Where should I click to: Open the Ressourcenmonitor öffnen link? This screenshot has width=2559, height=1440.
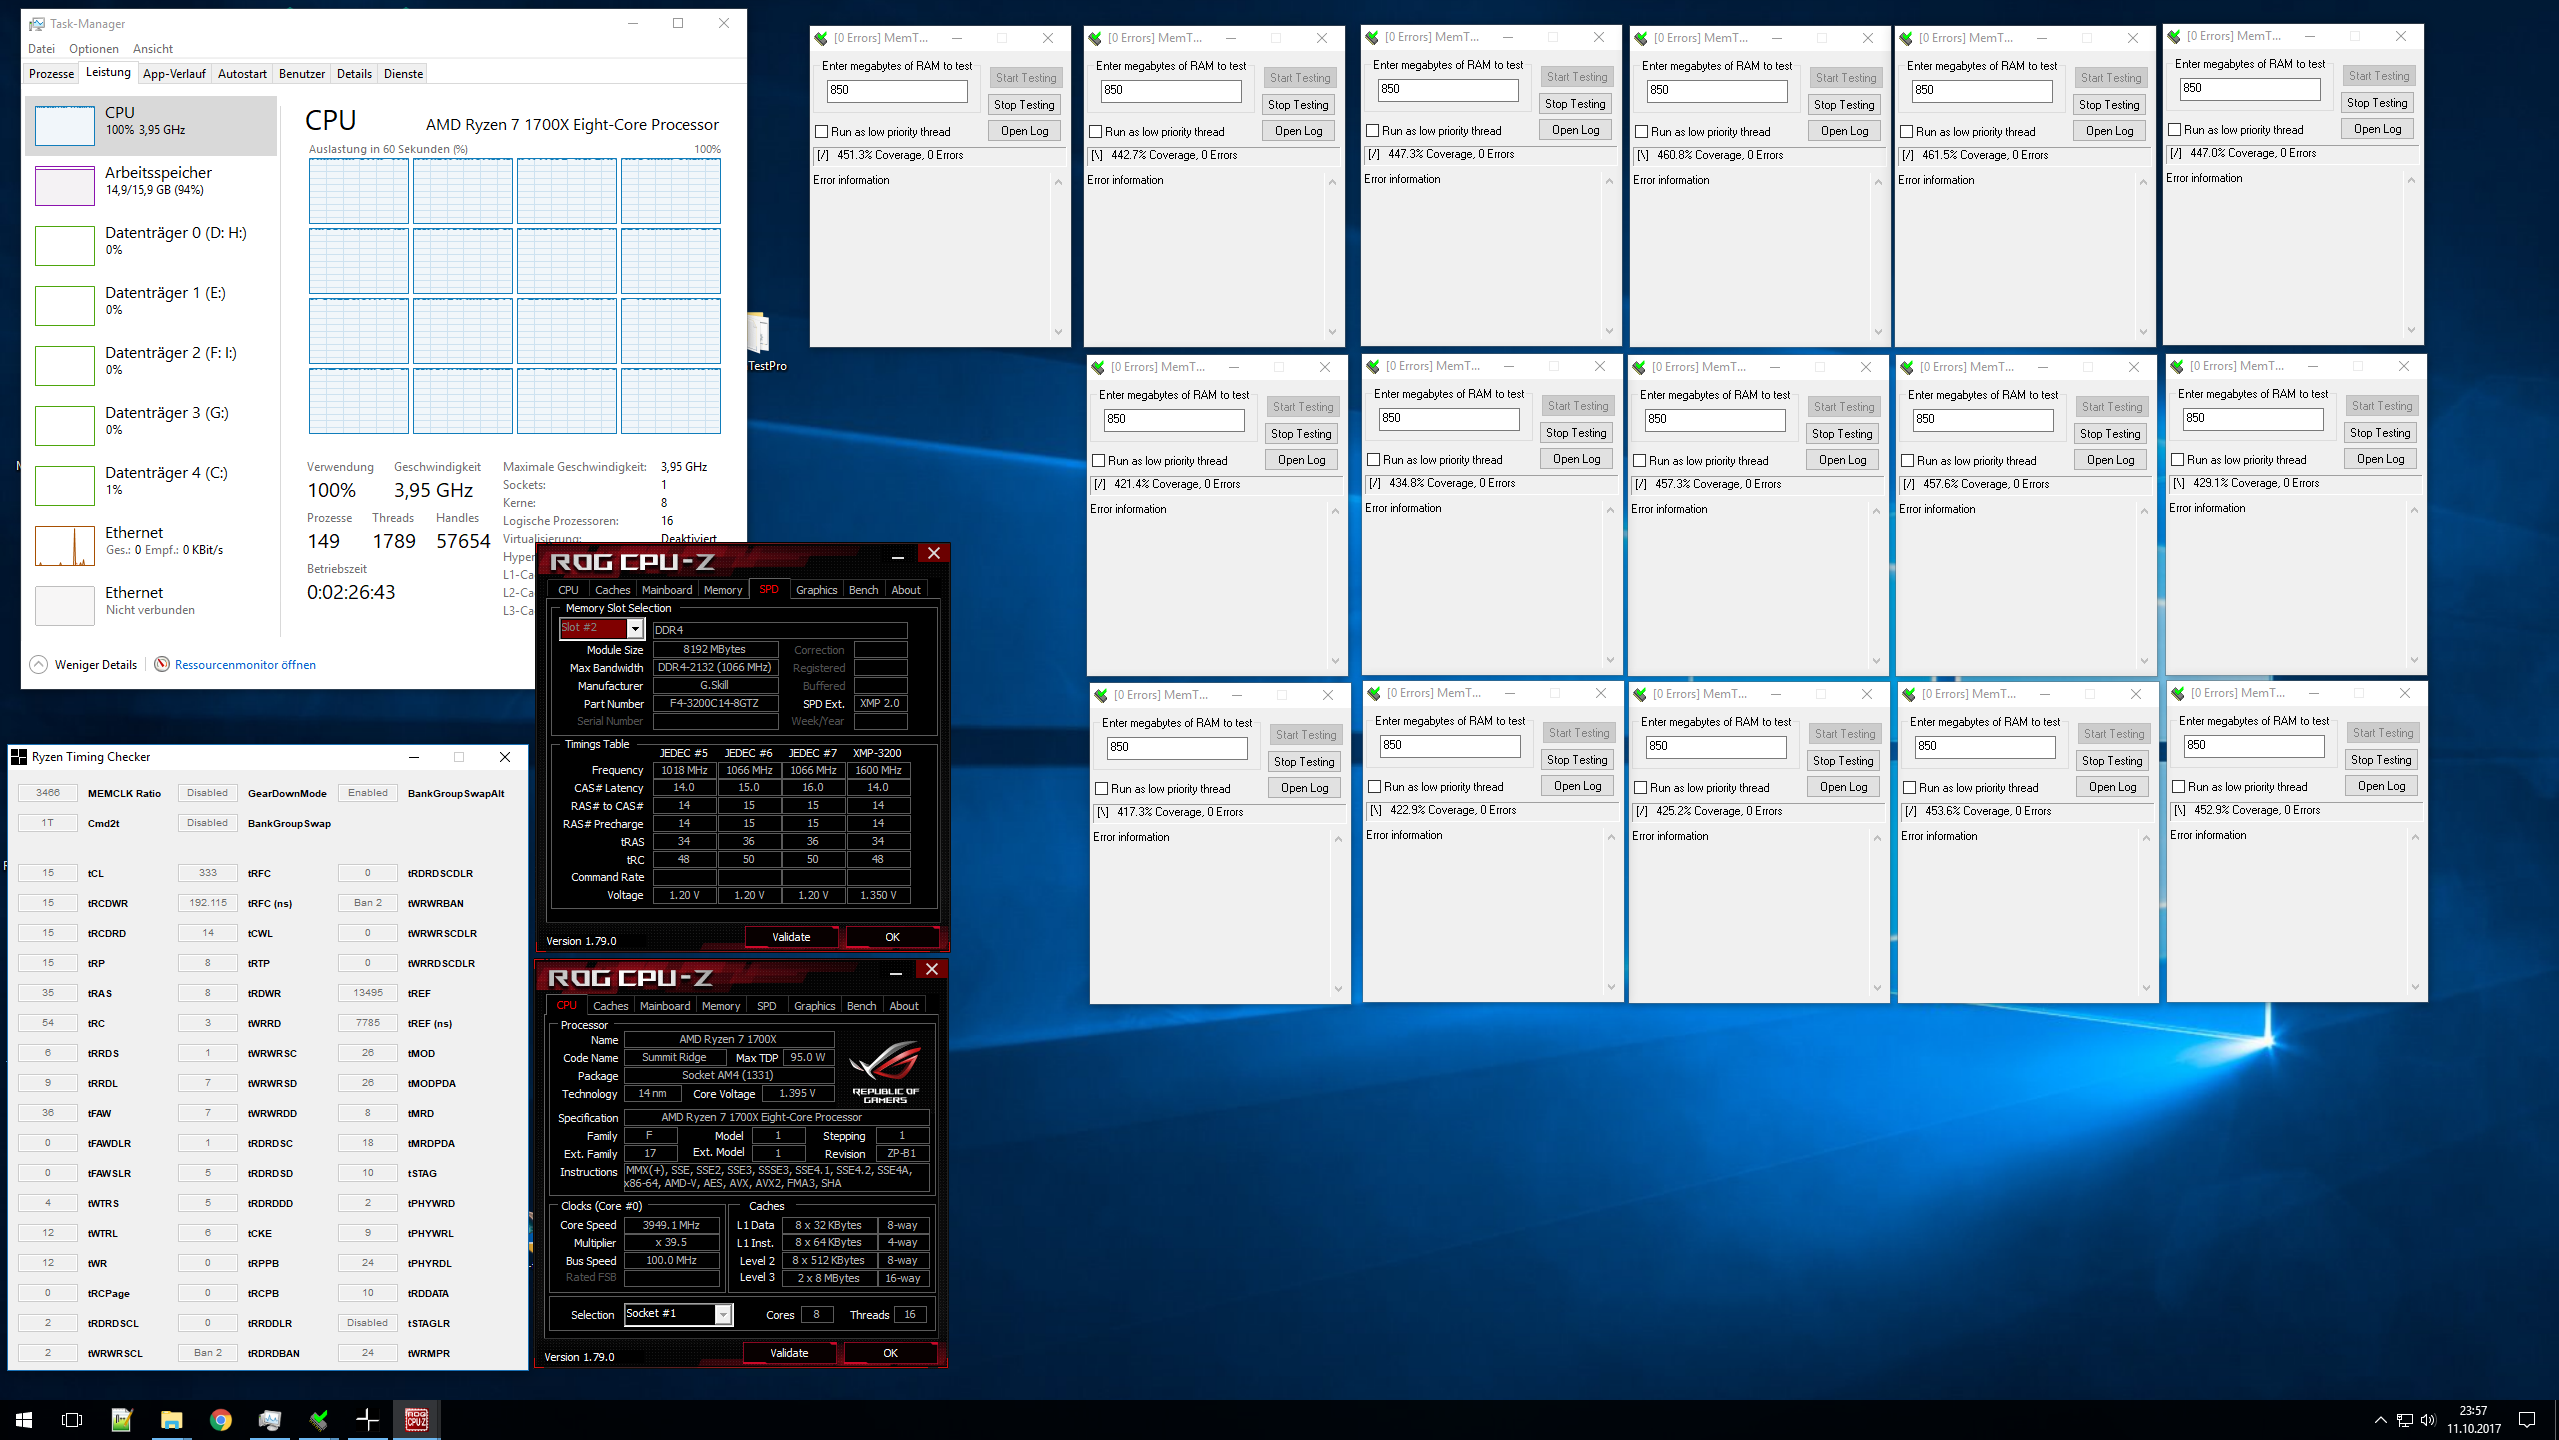coord(245,664)
